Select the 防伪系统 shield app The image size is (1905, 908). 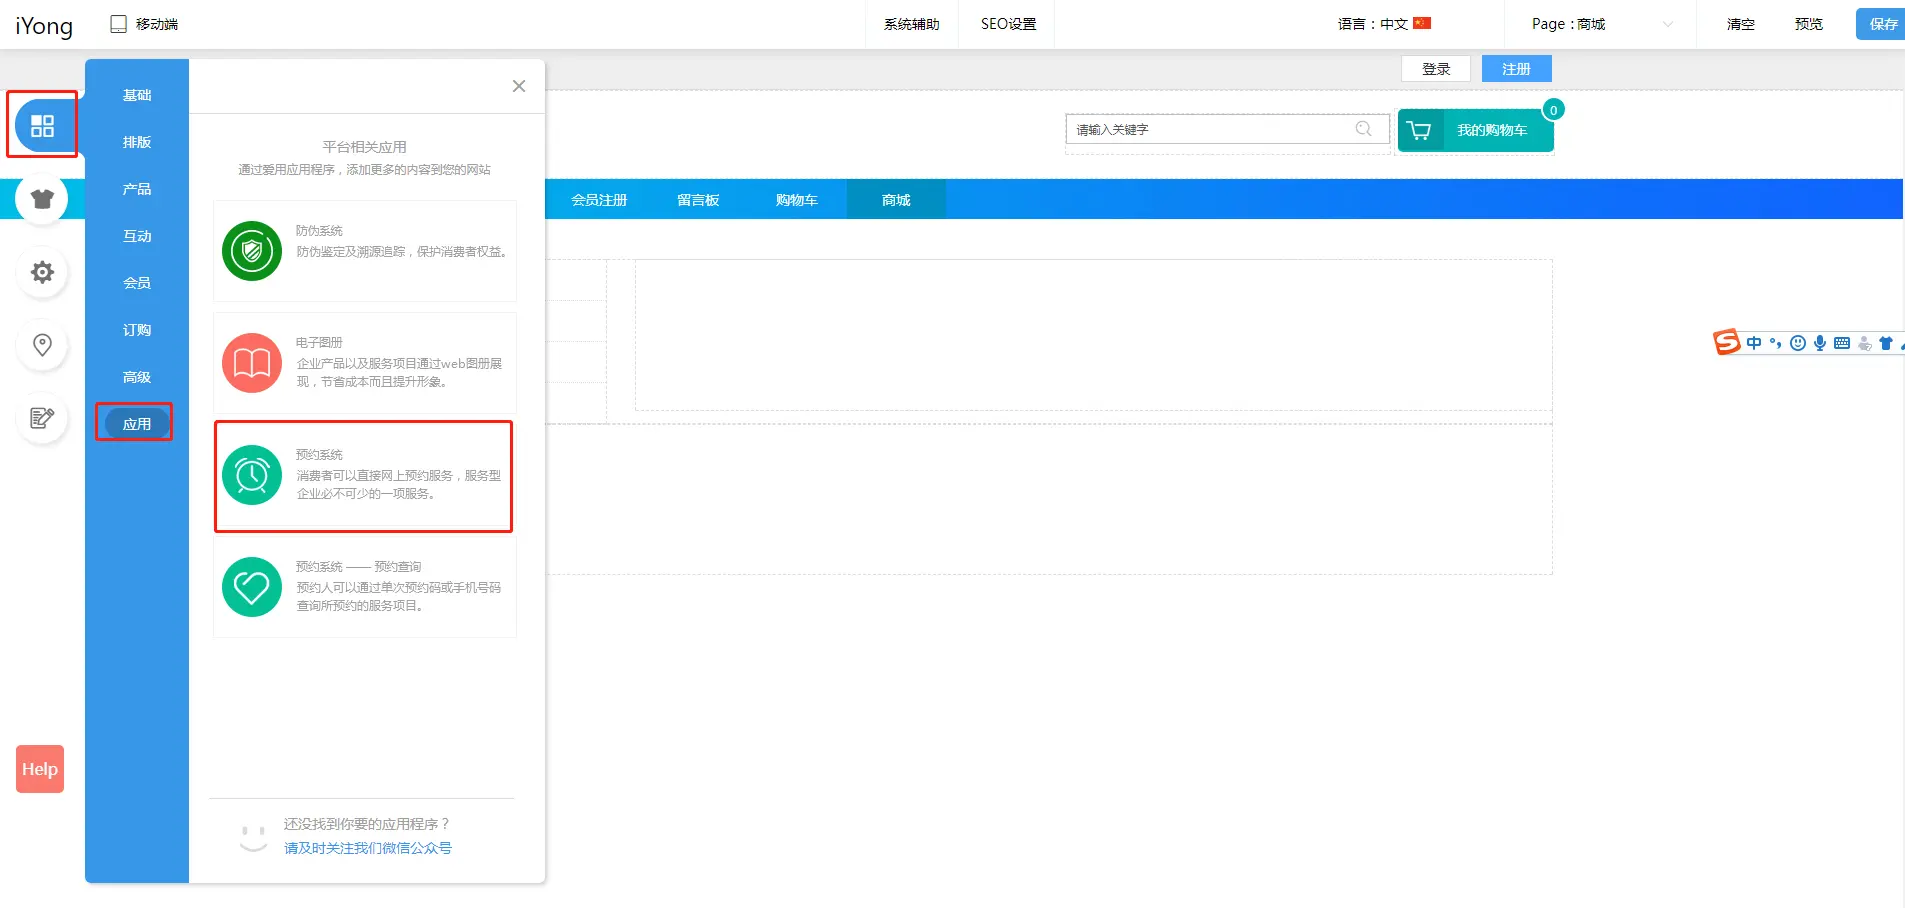[x=364, y=251]
